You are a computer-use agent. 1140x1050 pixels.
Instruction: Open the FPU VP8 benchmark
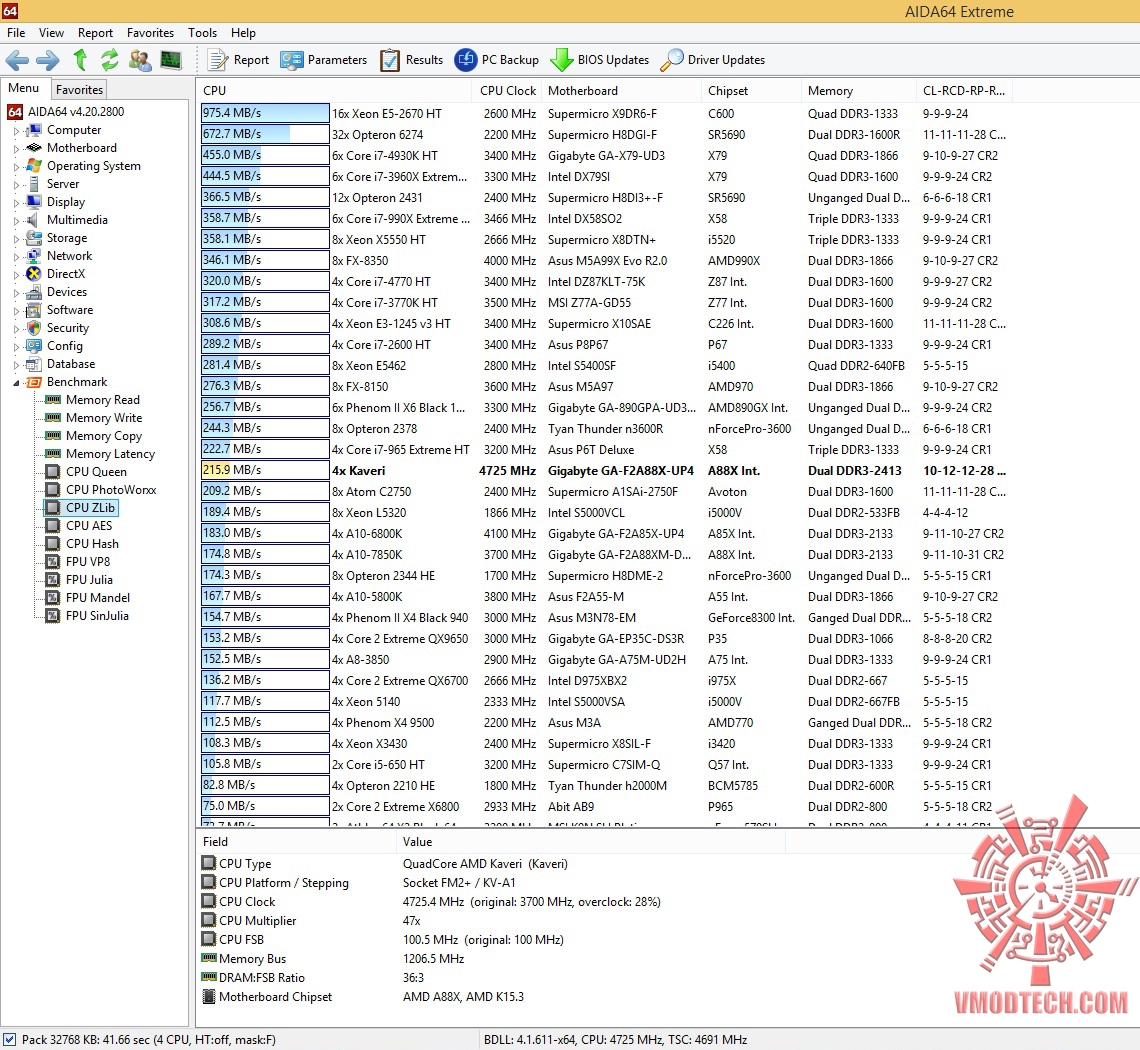(x=88, y=561)
